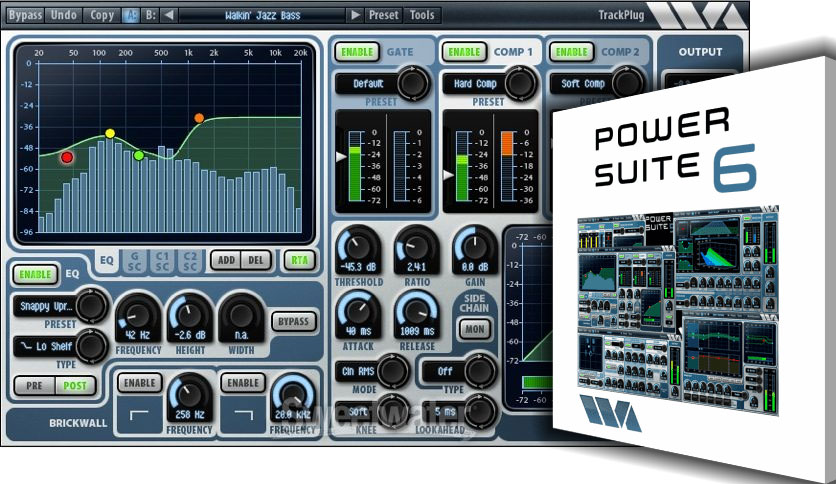
Task: Click the Wave Arts logo on box
Action: click(609, 413)
